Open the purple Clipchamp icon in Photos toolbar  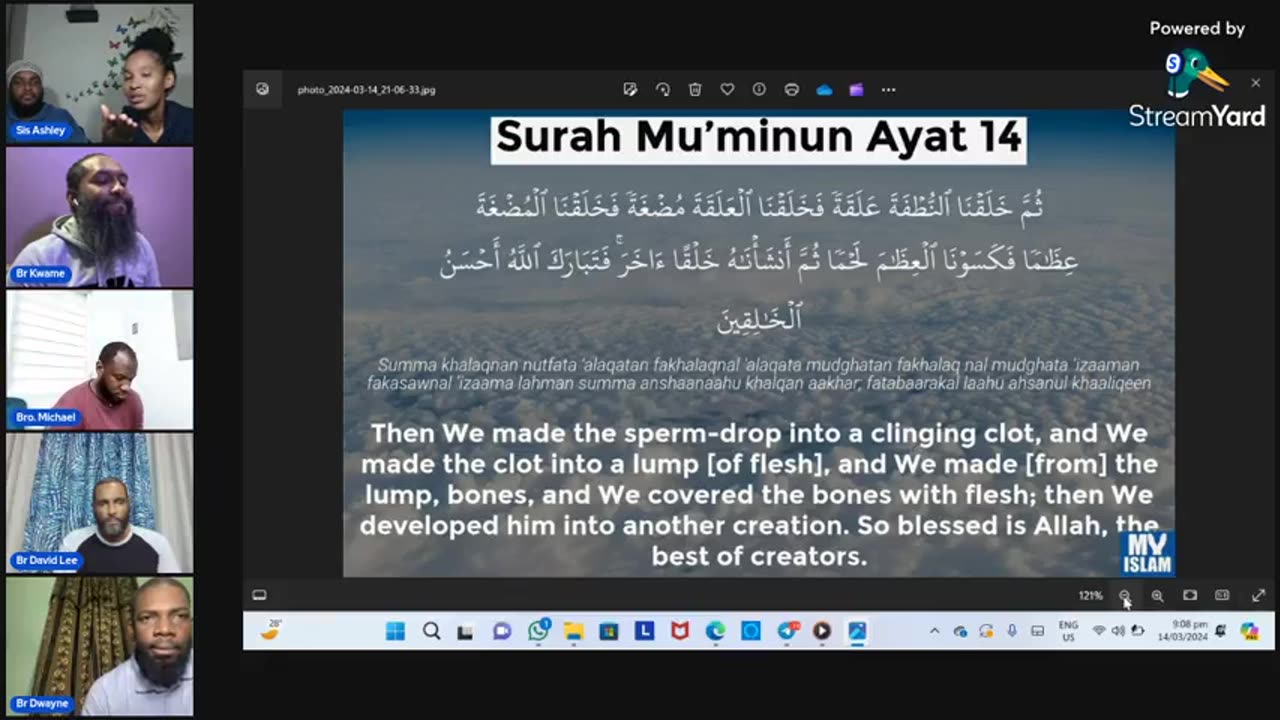click(856, 89)
